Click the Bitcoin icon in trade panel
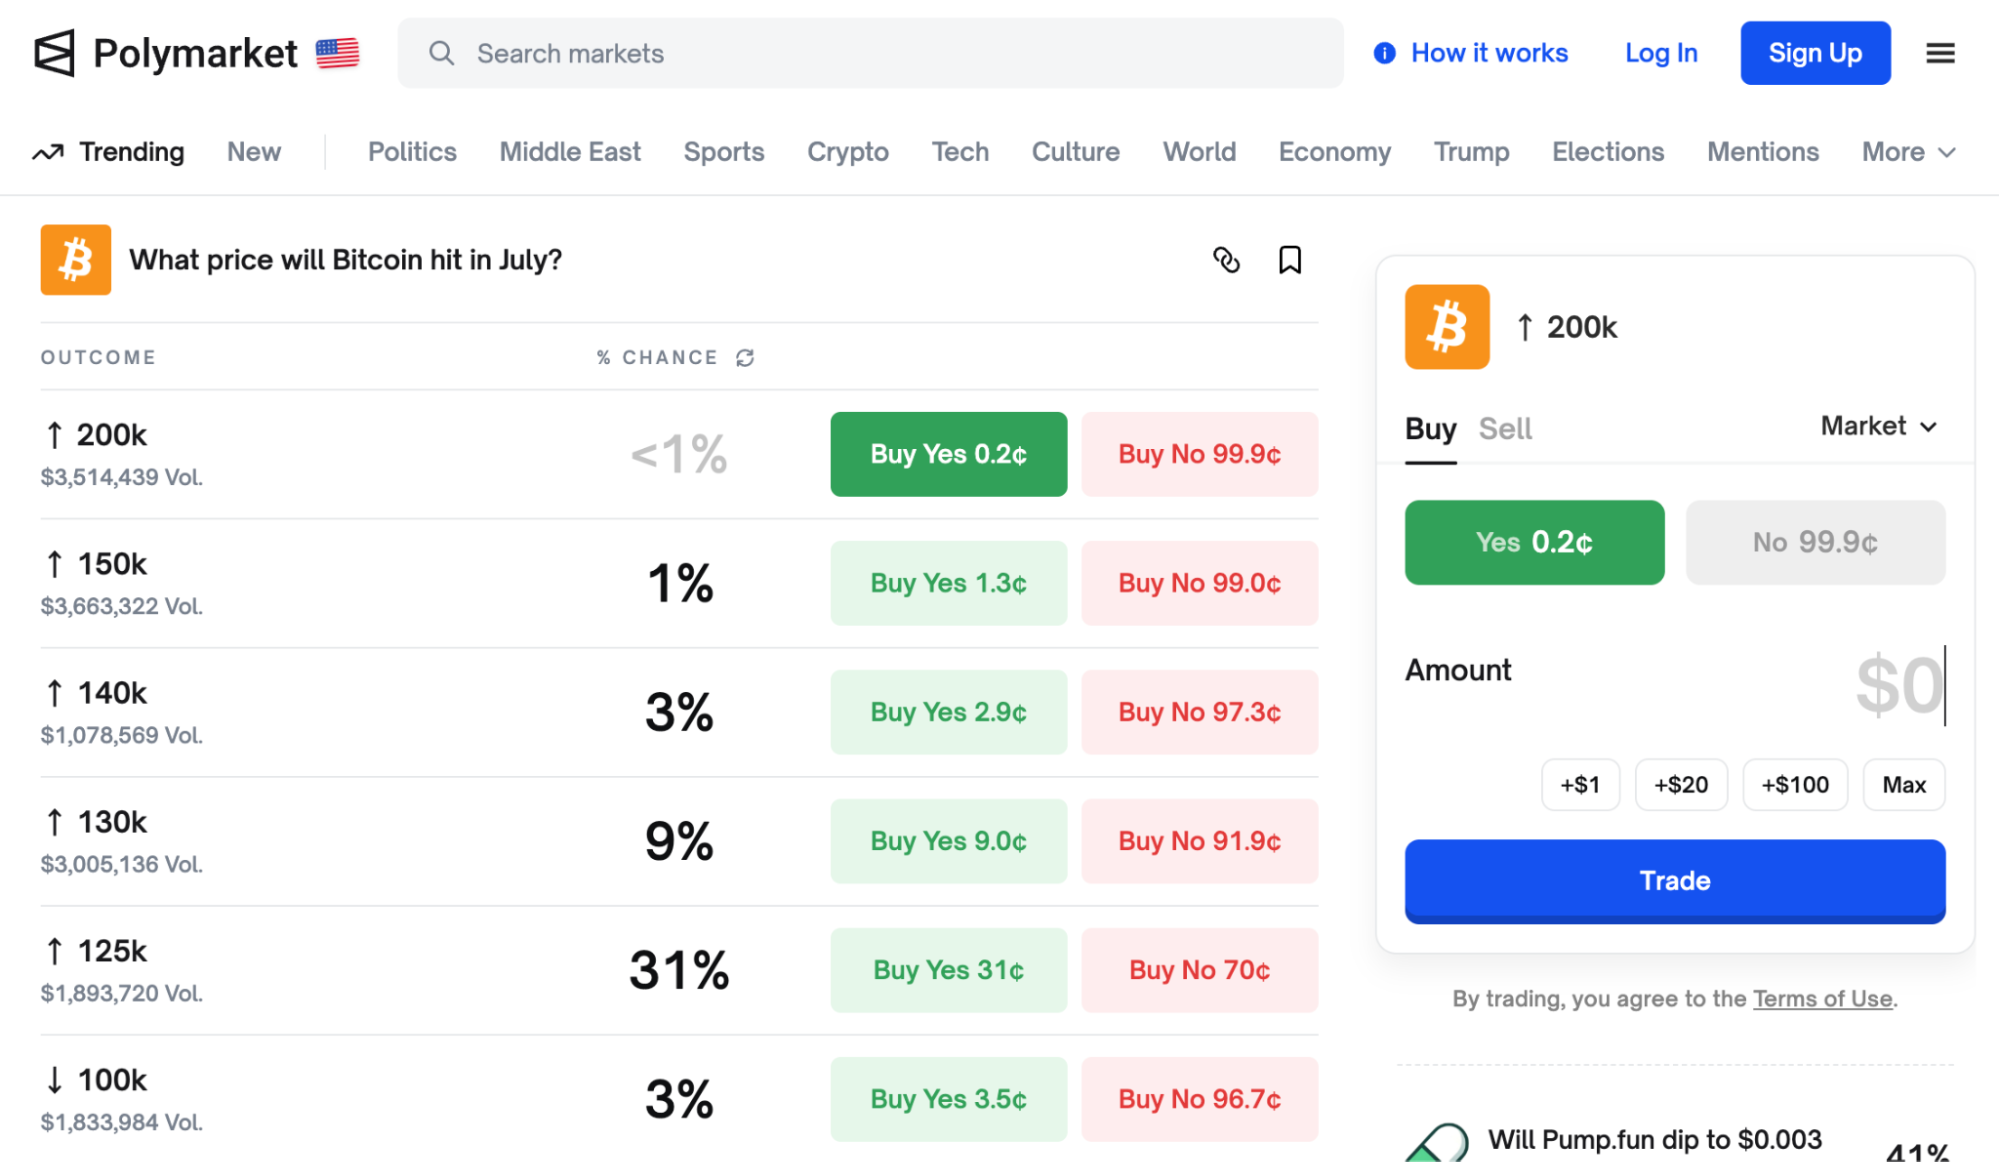The height and width of the screenshot is (1162, 1999). (1447, 327)
